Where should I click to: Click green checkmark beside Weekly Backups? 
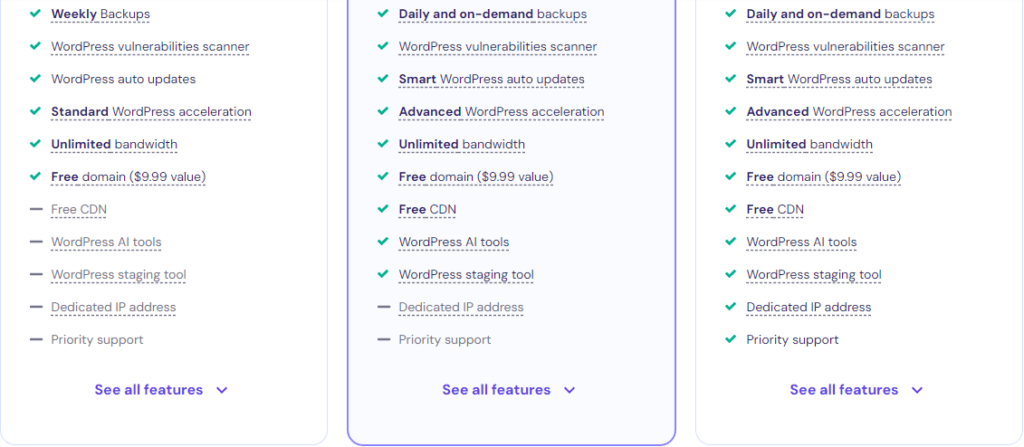click(35, 14)
